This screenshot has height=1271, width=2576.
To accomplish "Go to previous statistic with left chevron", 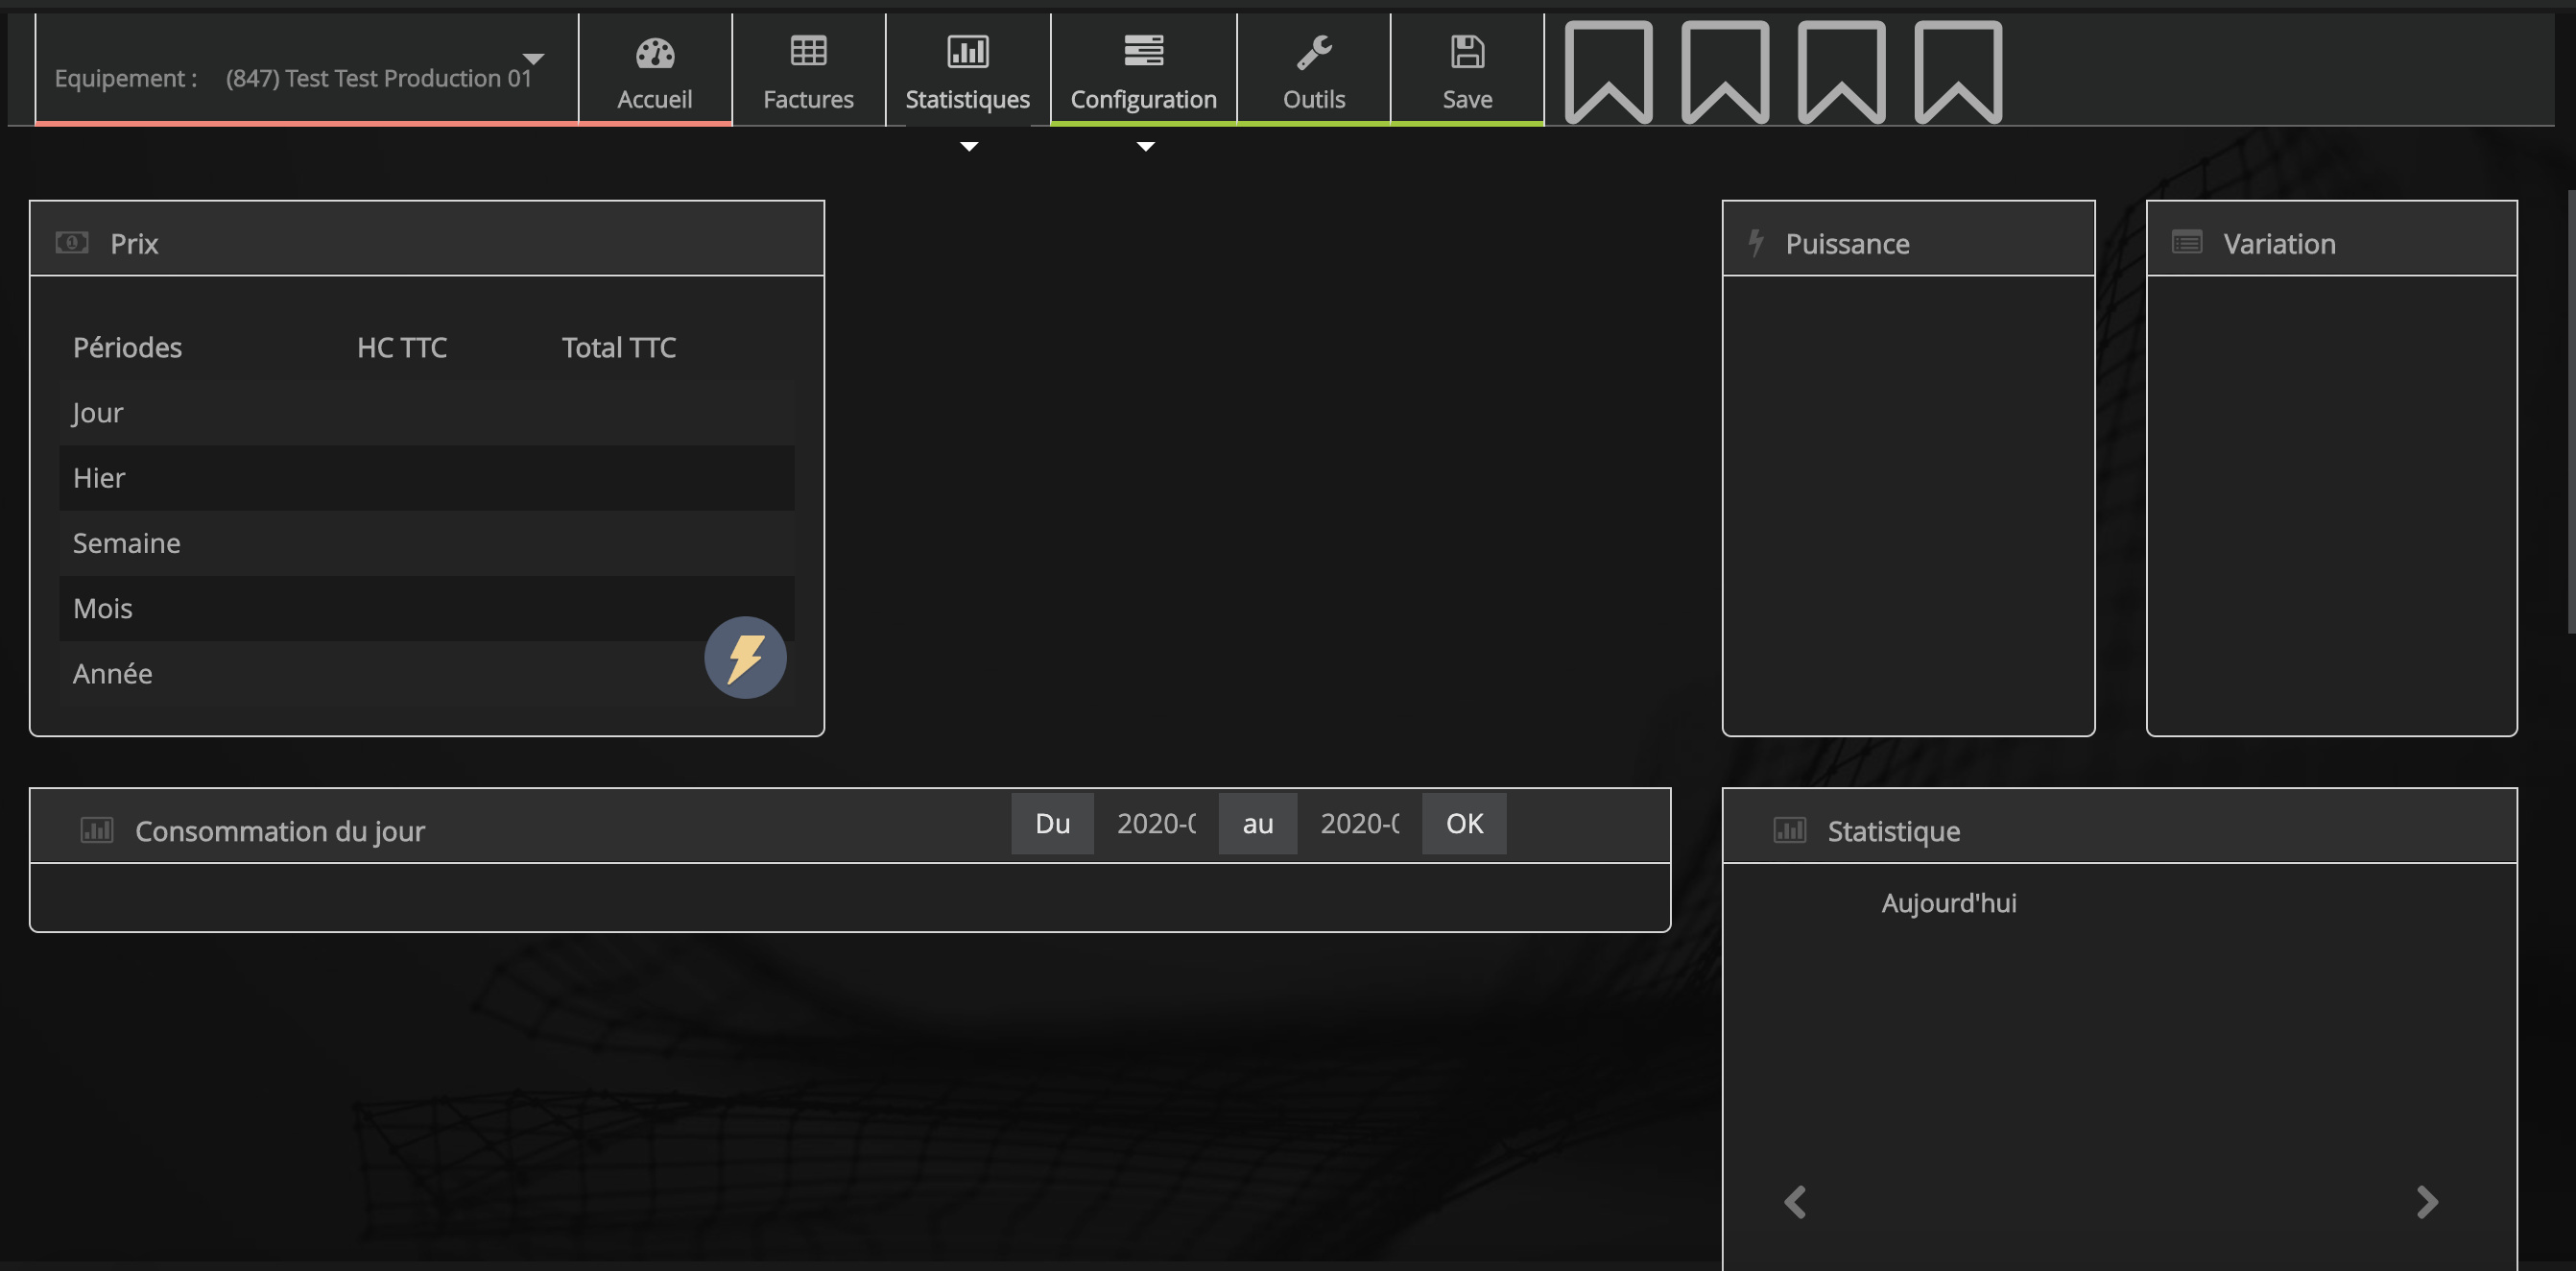I will click(1795, 1201).
